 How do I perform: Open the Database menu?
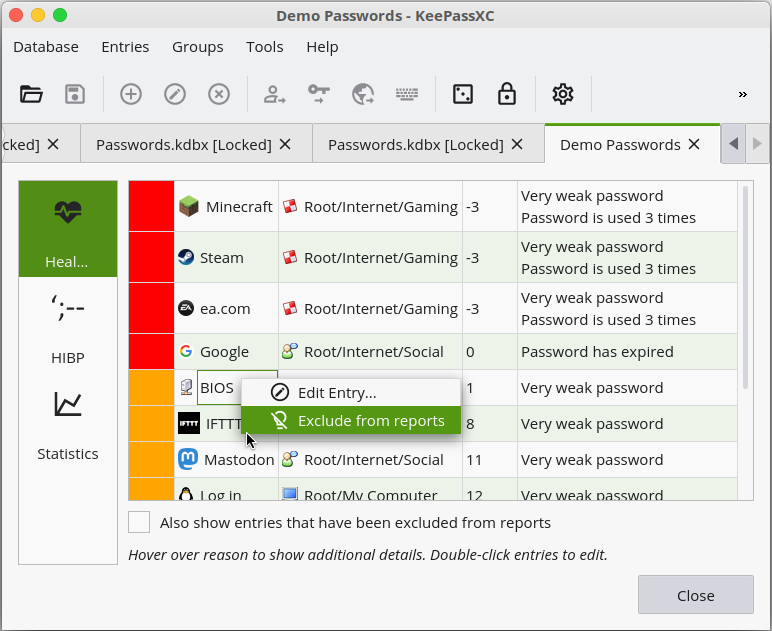click(46, 47)
